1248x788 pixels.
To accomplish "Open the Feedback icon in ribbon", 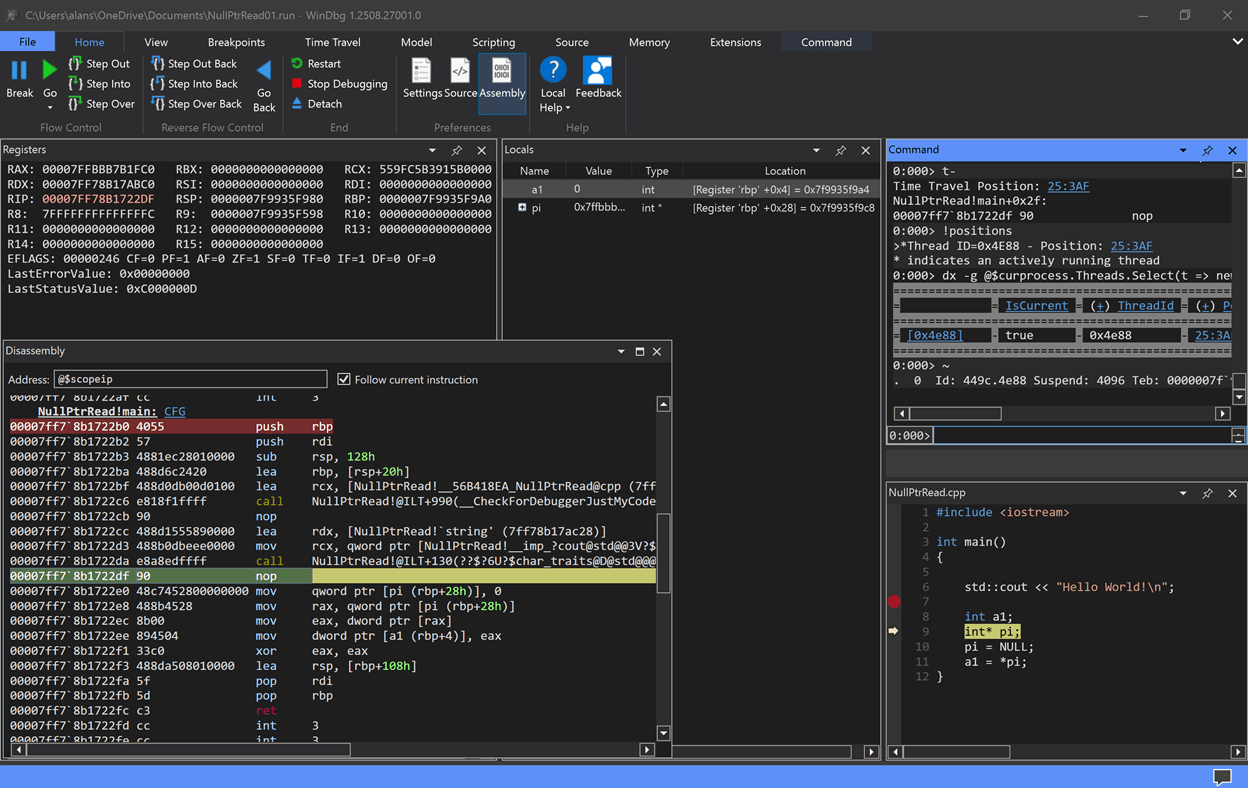I will click(598, 72).
